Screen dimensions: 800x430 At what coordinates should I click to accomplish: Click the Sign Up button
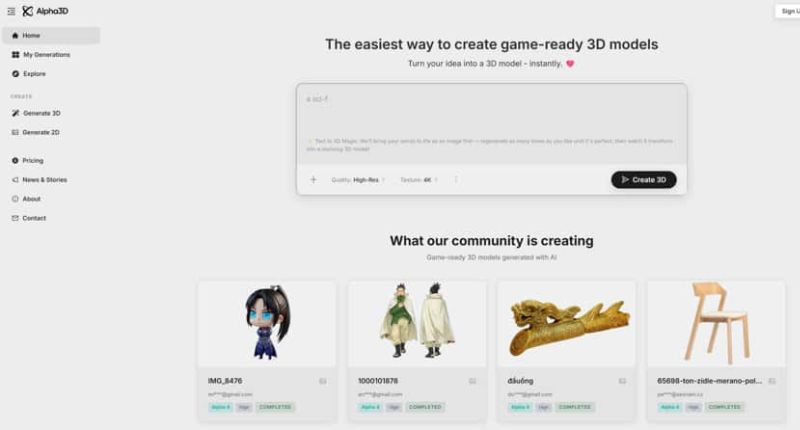pos(789,11)
